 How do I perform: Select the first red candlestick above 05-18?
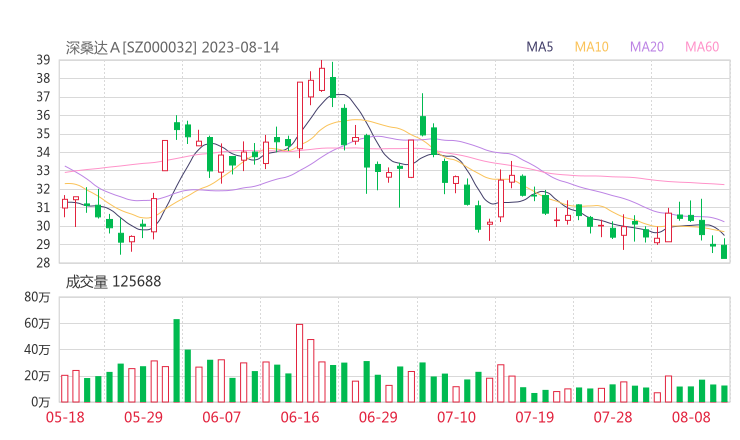pos(65,205)
